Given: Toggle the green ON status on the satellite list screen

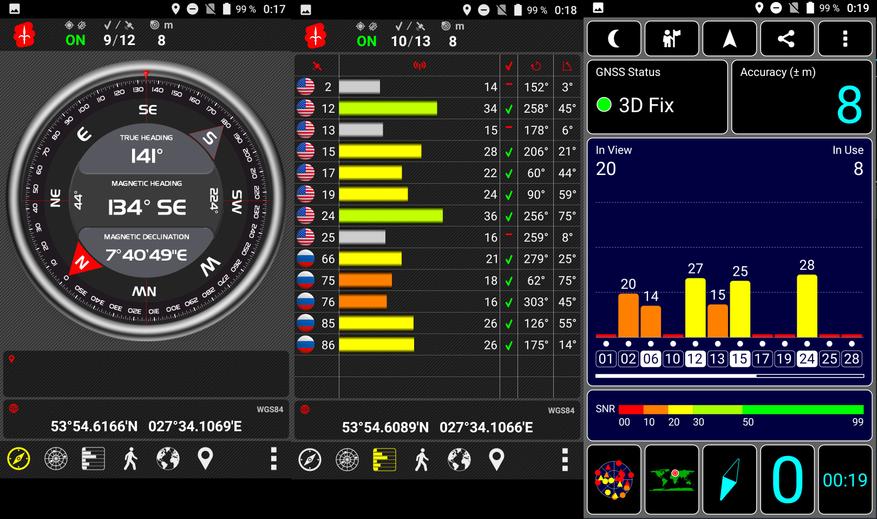Looking at the screenshot, I should coord(367,40).
